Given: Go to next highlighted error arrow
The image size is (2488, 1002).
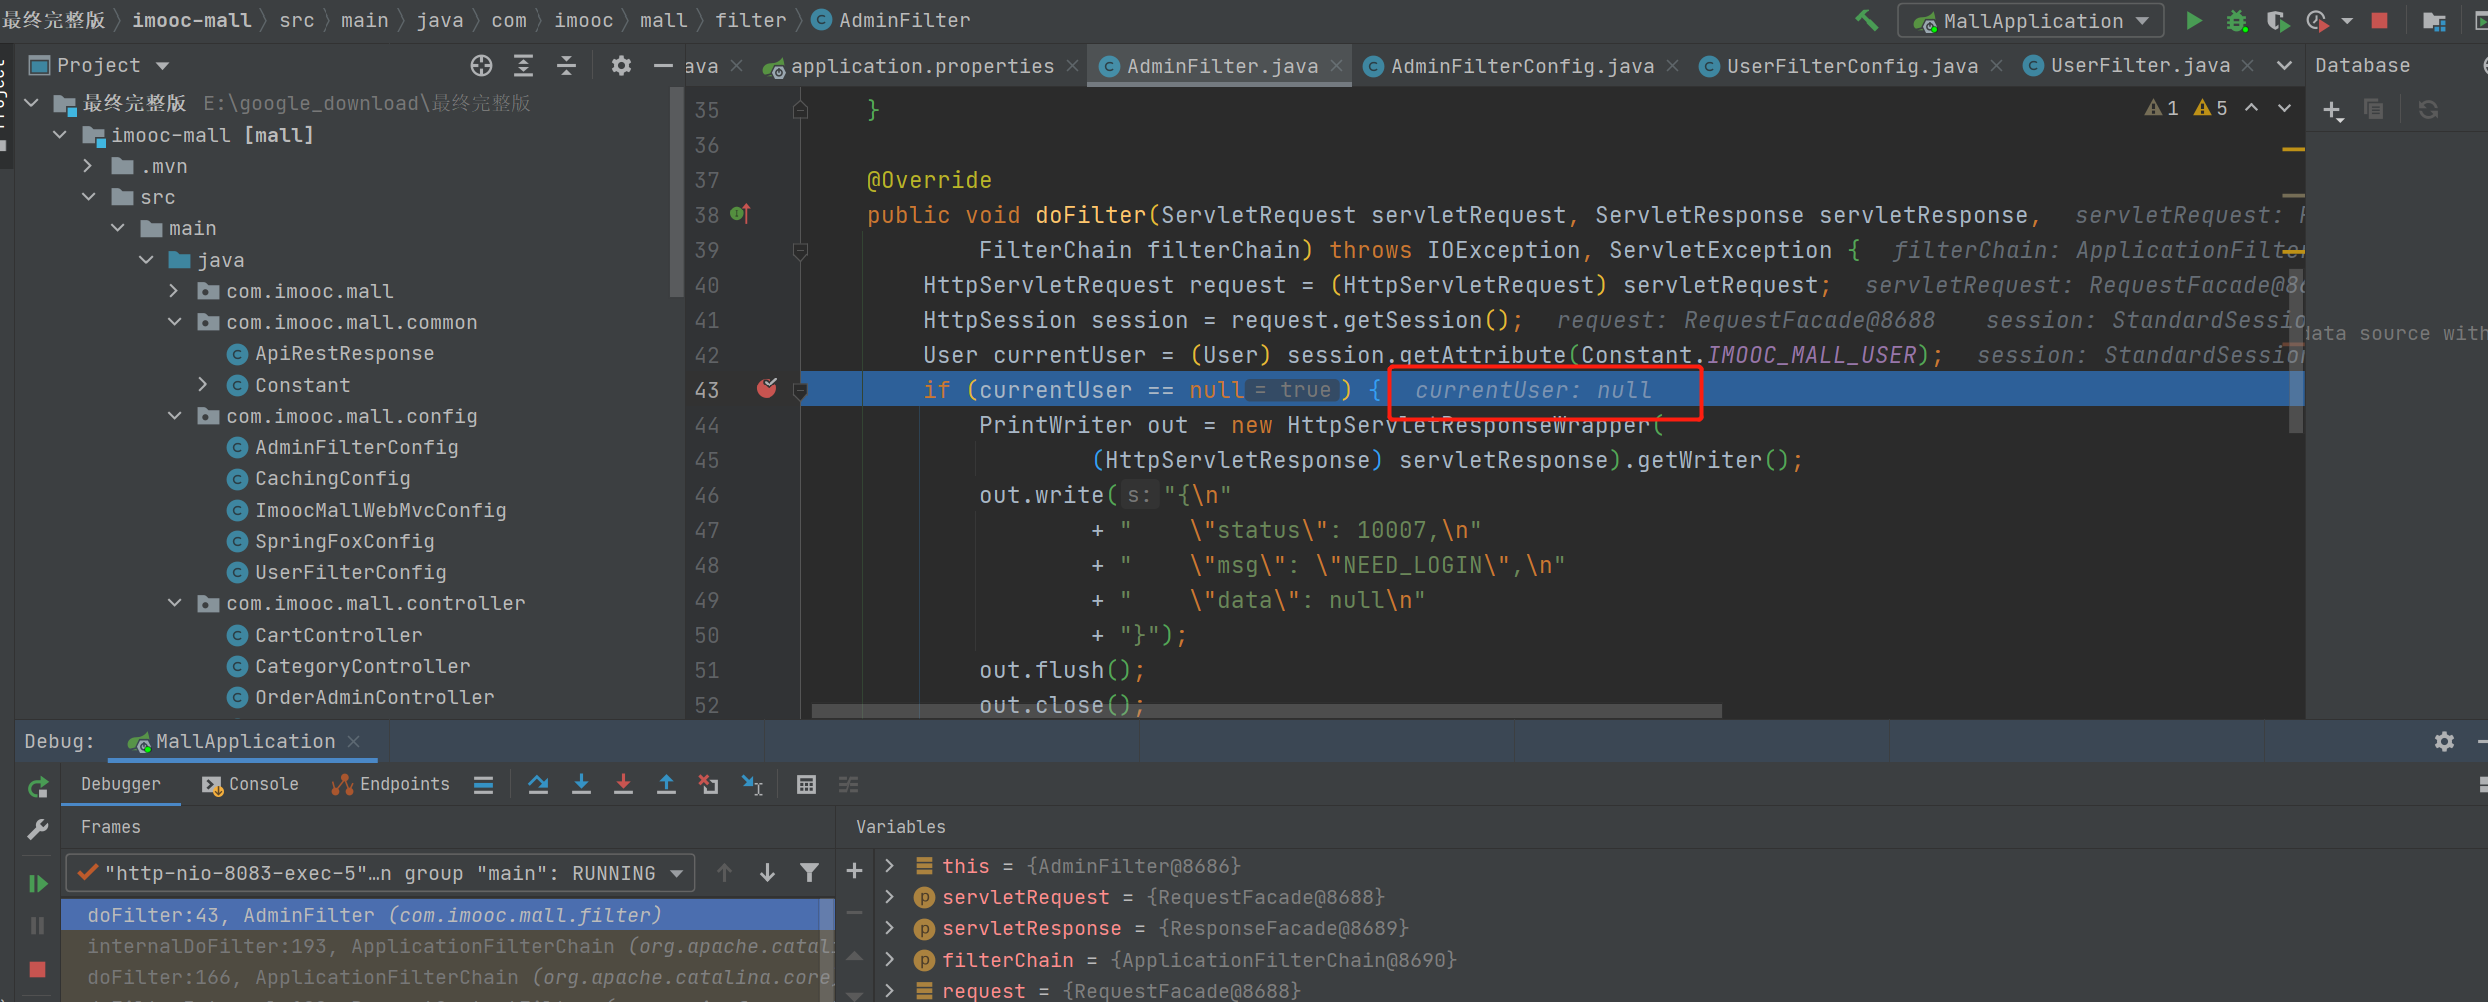Looking at the screenshot, I should [2285, 108].
